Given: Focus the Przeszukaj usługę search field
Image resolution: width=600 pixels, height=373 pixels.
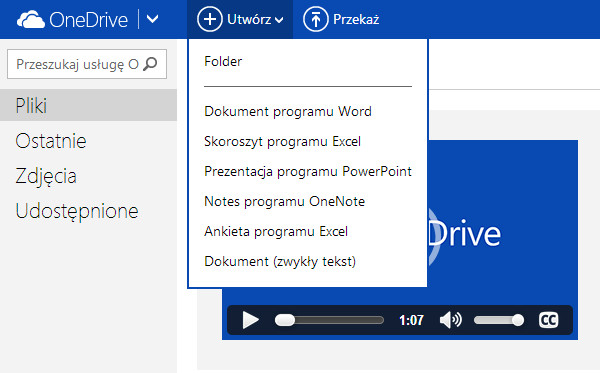Looking at the screenshot, I should point(87,64).
